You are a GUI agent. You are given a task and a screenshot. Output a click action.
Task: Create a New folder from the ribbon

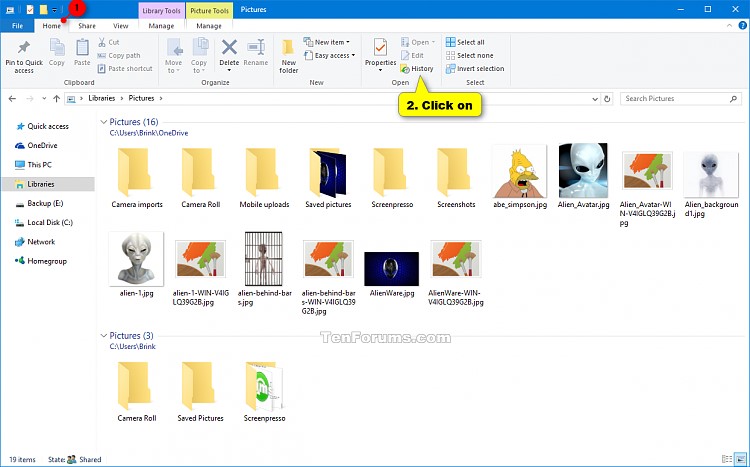coord(288,56)
